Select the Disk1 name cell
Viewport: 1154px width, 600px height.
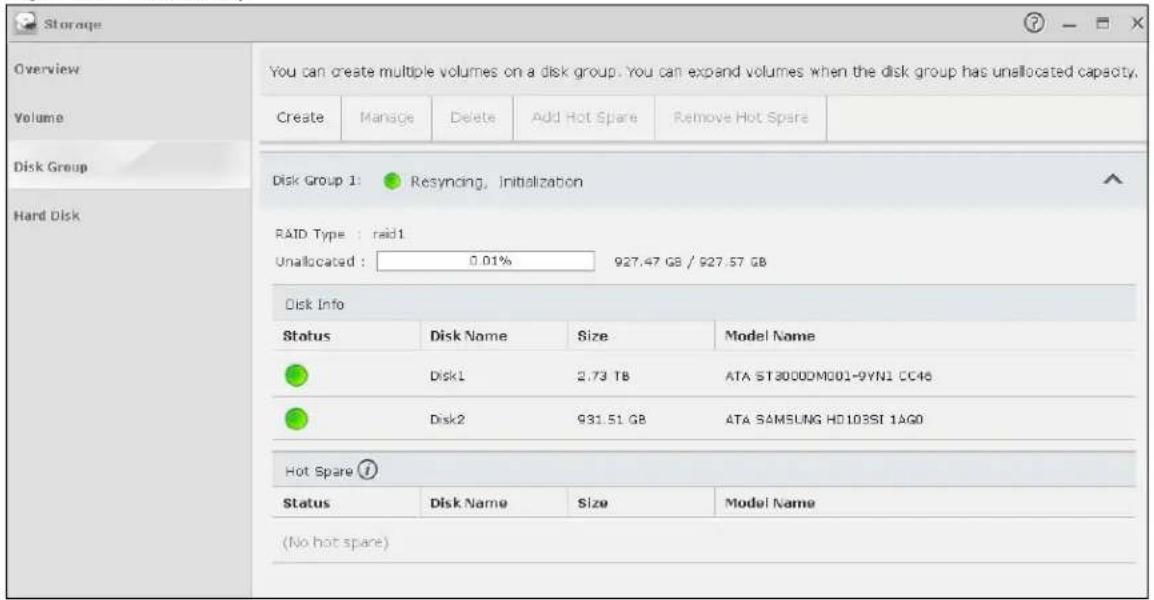[447, 375]
